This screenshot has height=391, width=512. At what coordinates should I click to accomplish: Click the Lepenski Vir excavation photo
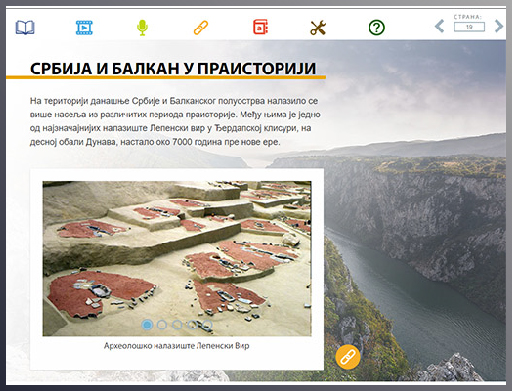click(177, 258)
